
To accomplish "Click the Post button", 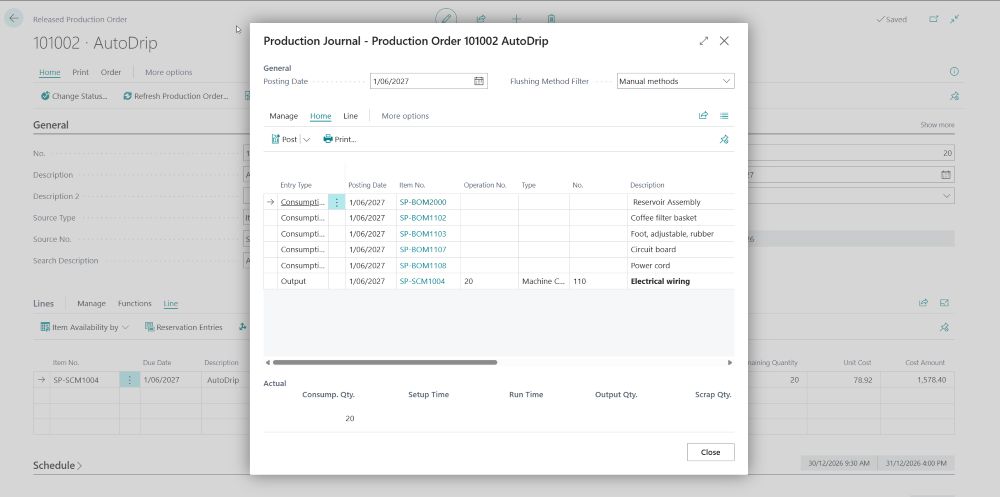I will 284,139.
